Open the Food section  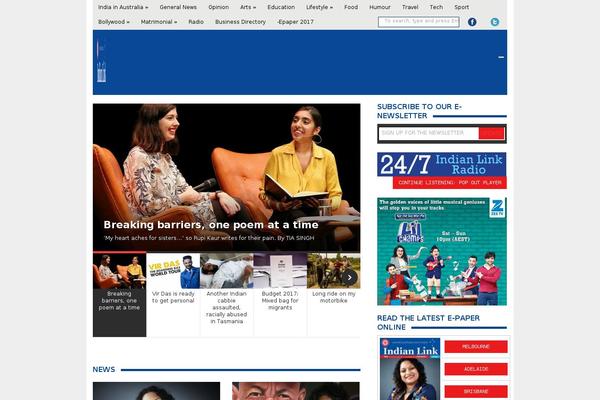[351, 7]
